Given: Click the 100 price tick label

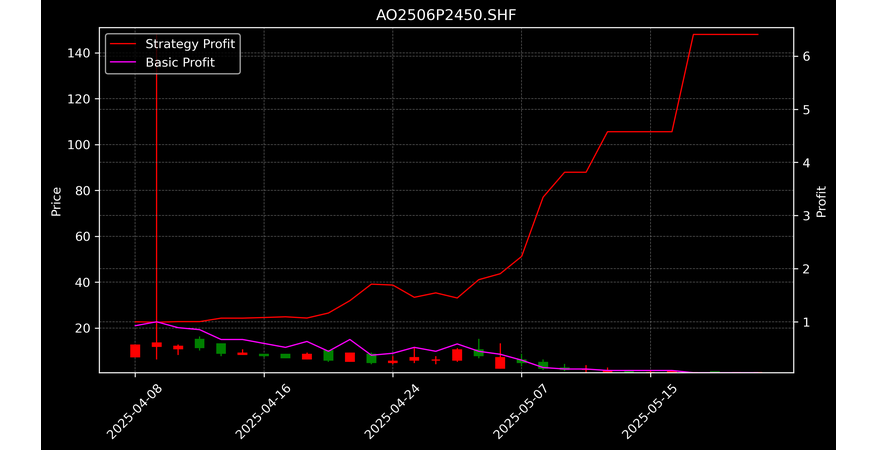Looking at the screenshot, I should pyautogui.click(x=81, y=145).
